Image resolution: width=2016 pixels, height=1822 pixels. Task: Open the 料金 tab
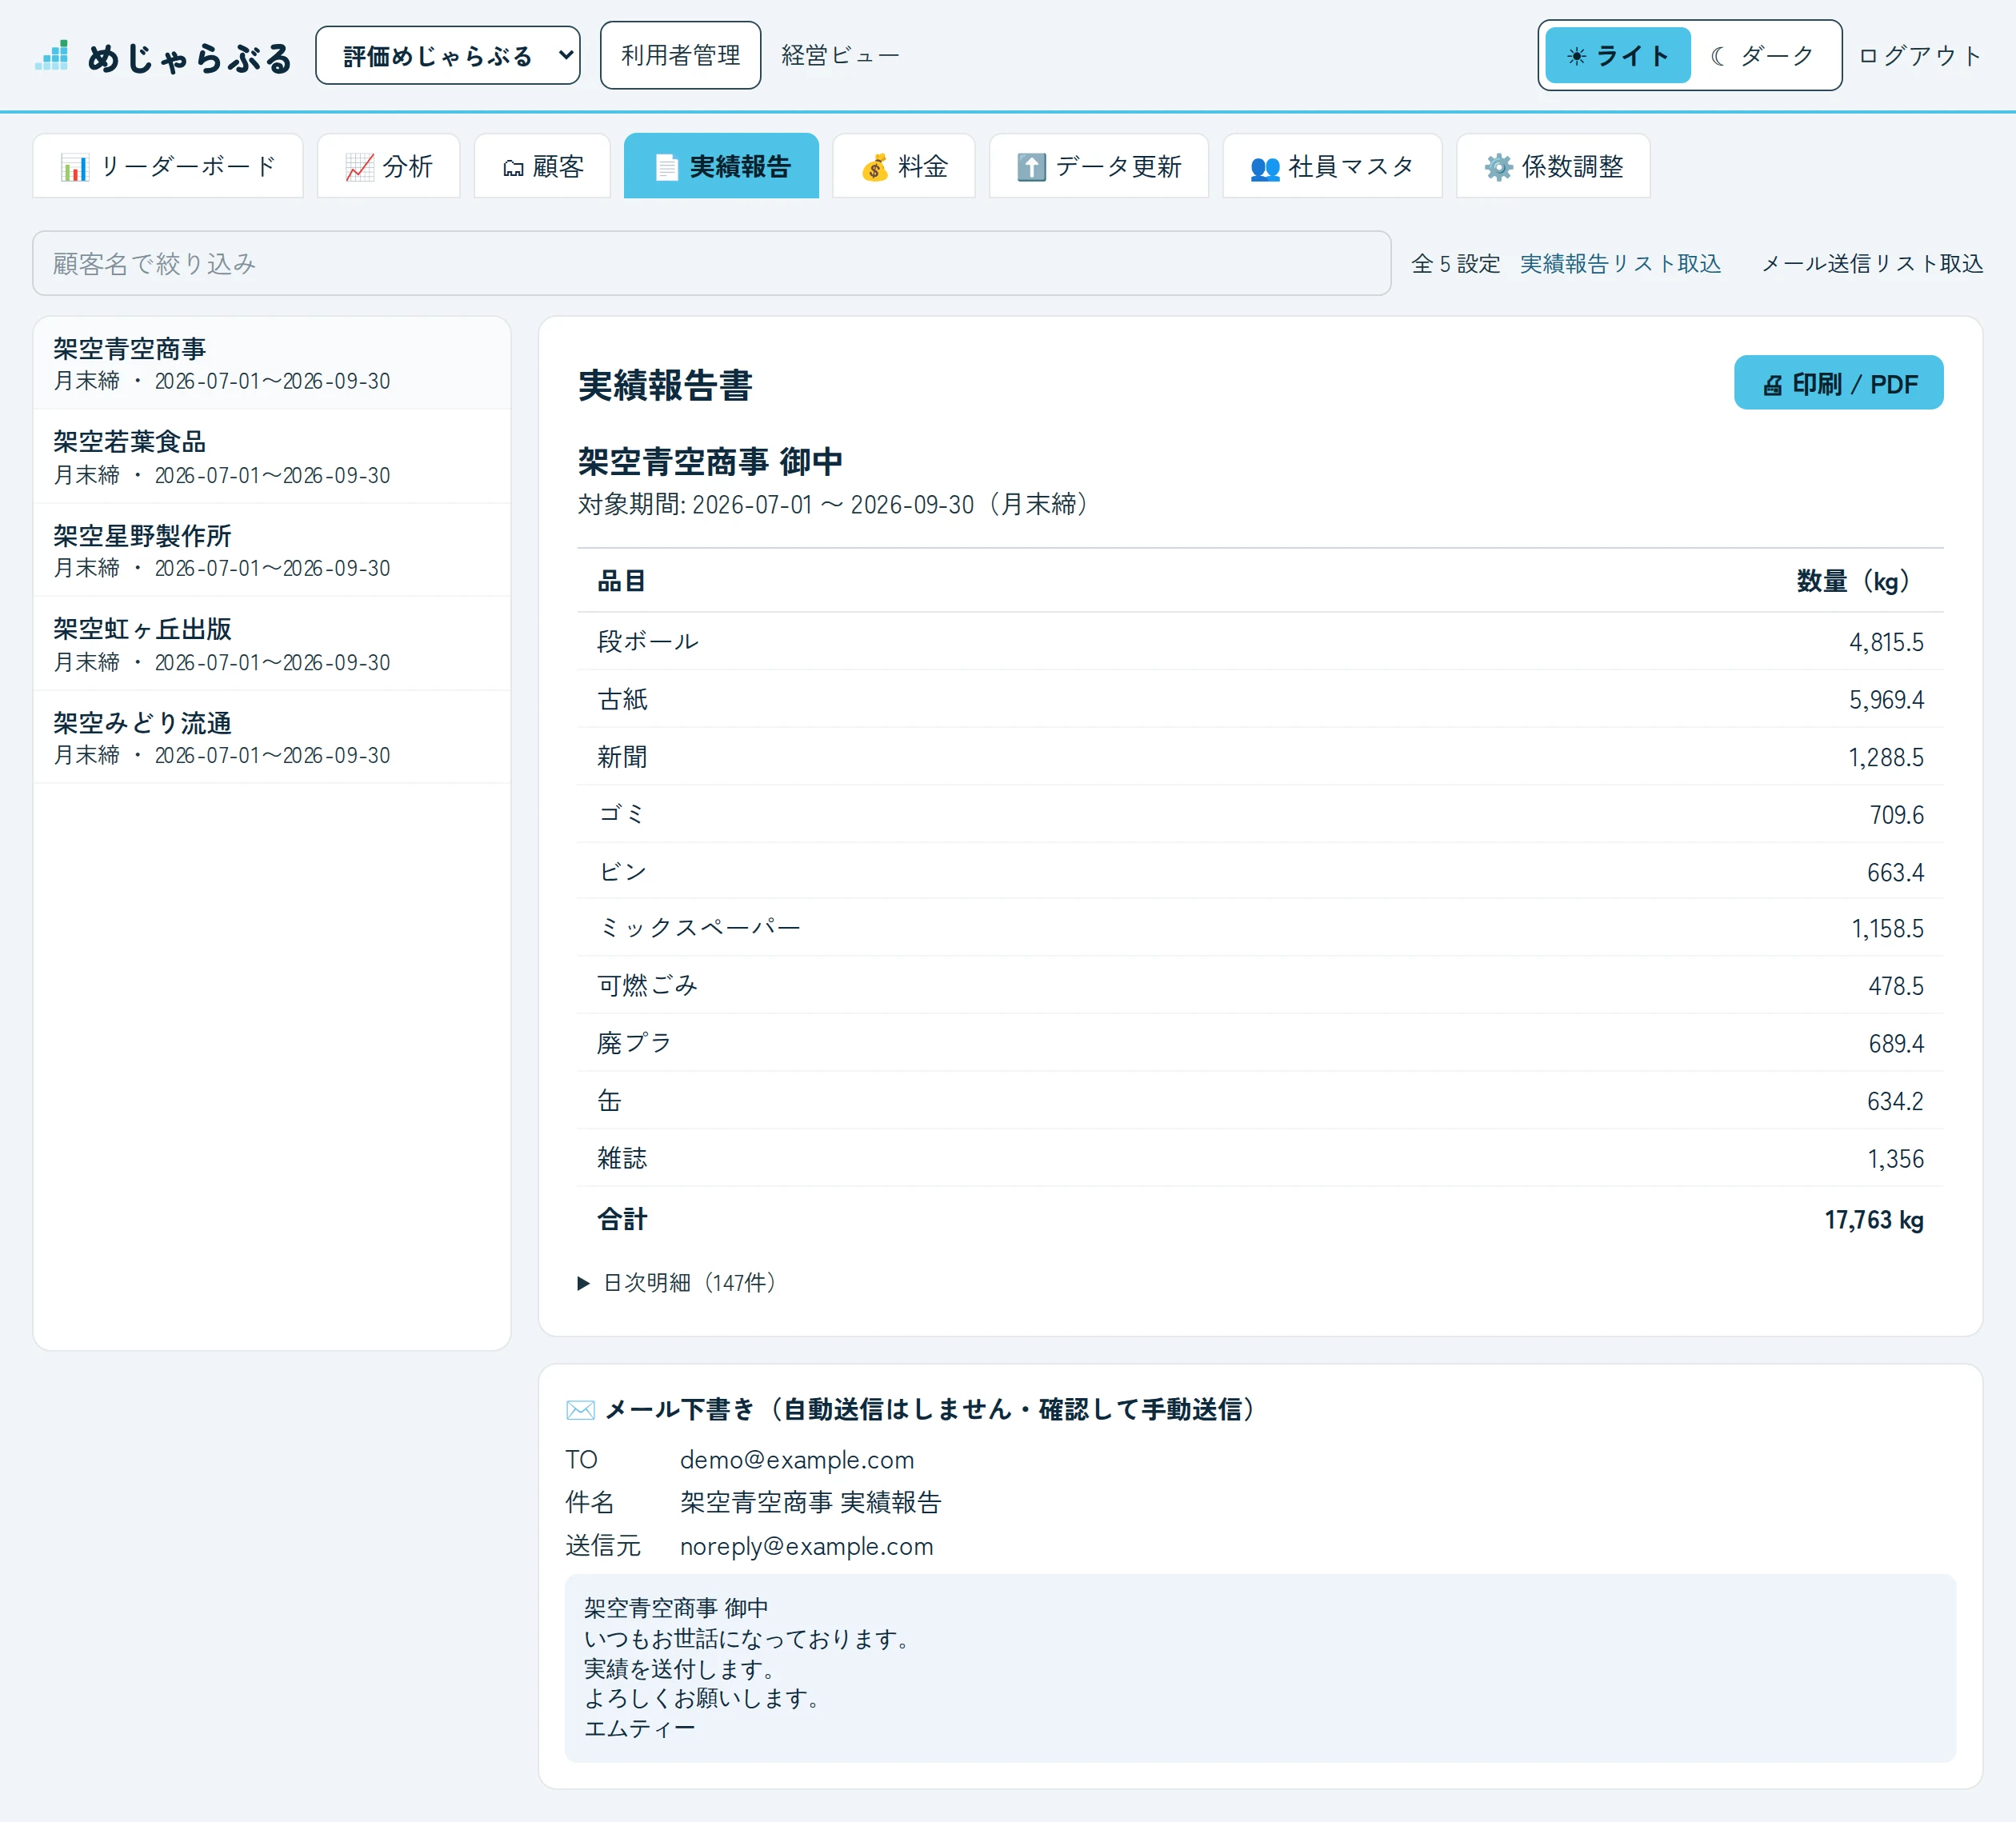point(903,166)
